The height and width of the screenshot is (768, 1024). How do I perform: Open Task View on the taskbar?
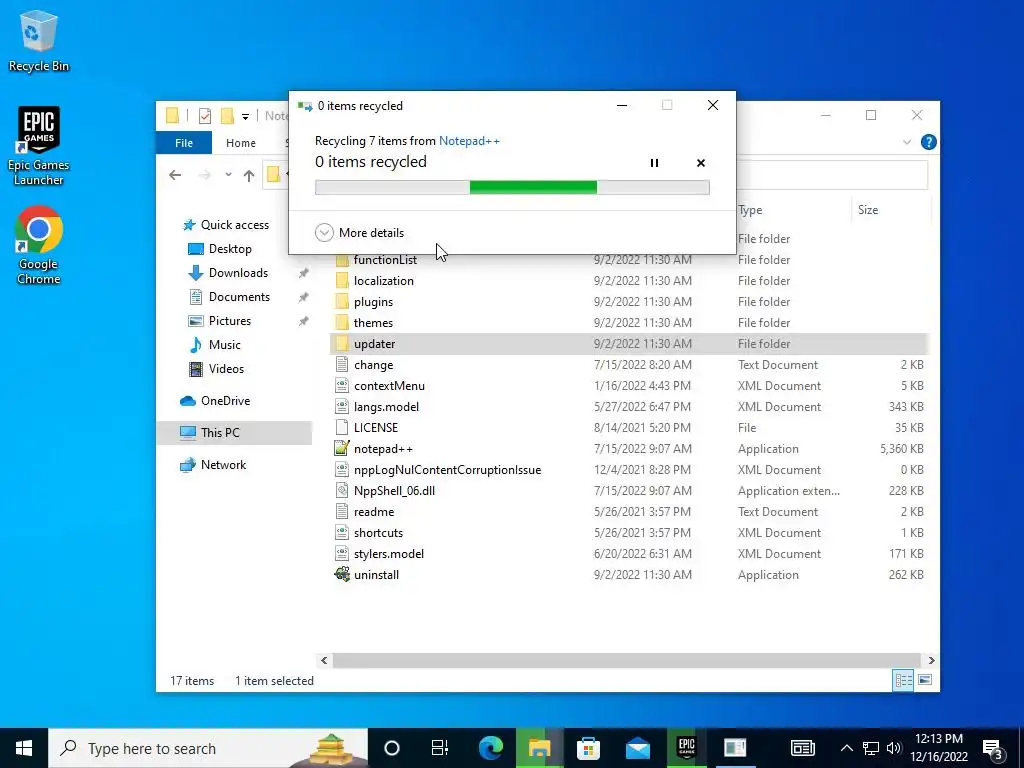(440, 748)
